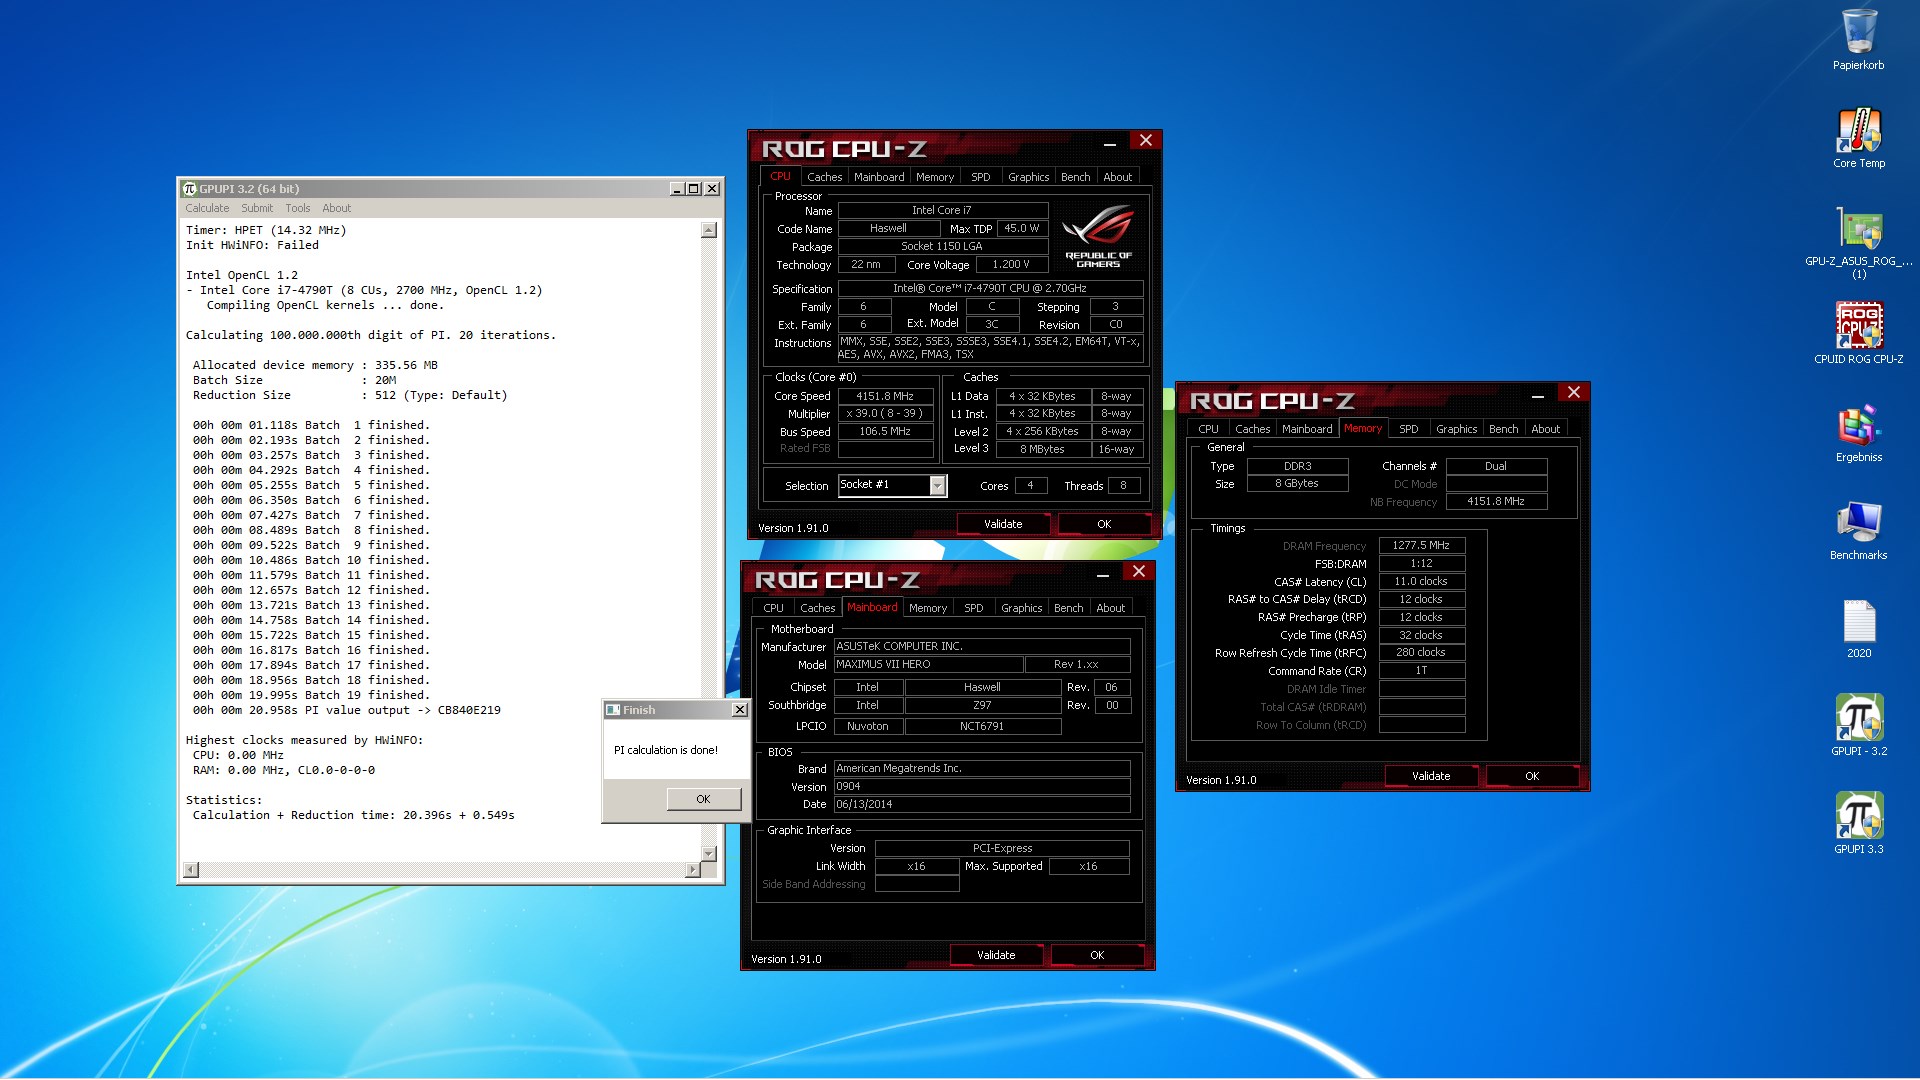Click the Threads value 8 field
The image size is (1920, 1080).
pyautogui.click(x=1124, y=485)
